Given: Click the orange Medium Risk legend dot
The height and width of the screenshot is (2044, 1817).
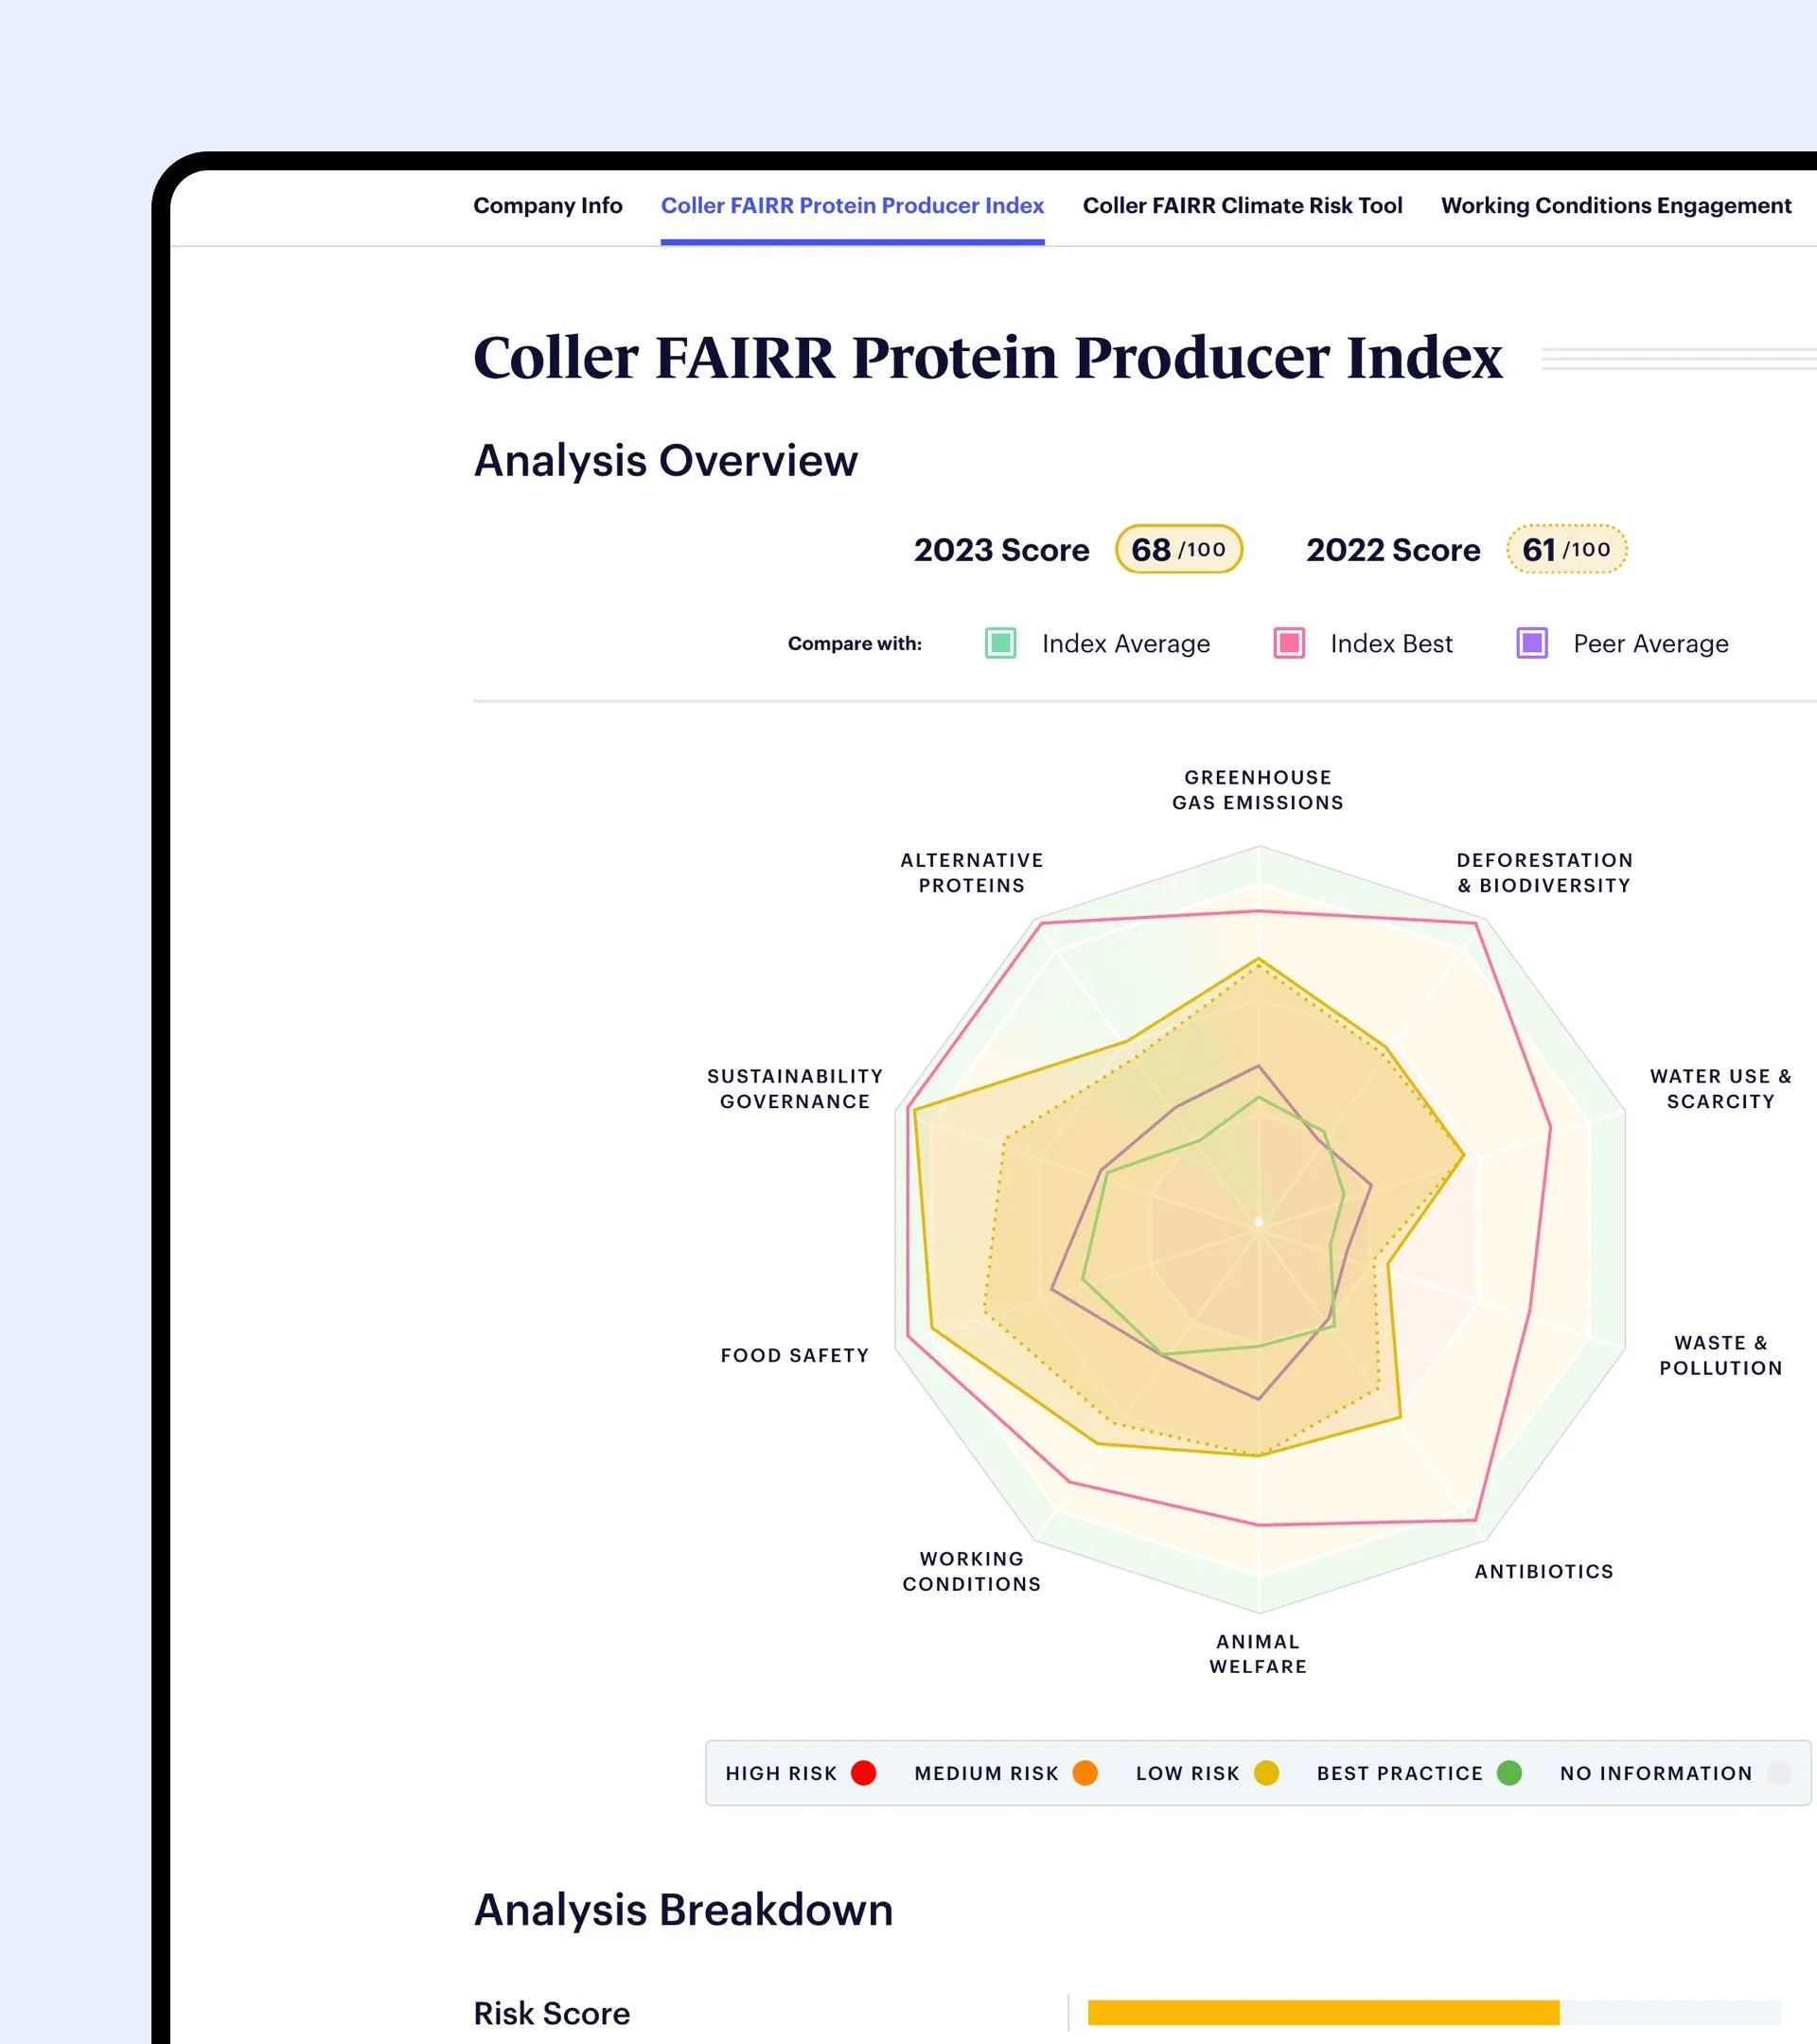Looking at the screenshot, I should tap(1084, 1773).
